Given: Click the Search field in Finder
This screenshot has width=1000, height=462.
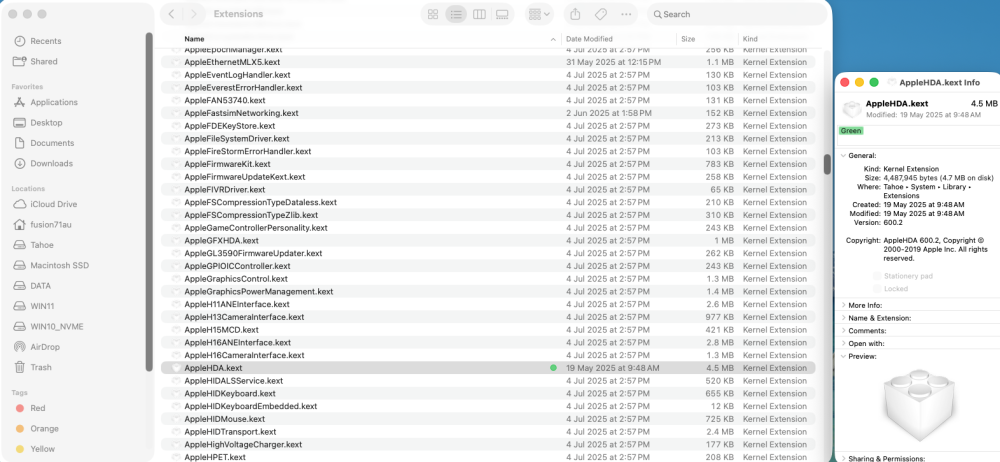Looking at the screenshot, I should pyautogui.click(x=736, y=14).
